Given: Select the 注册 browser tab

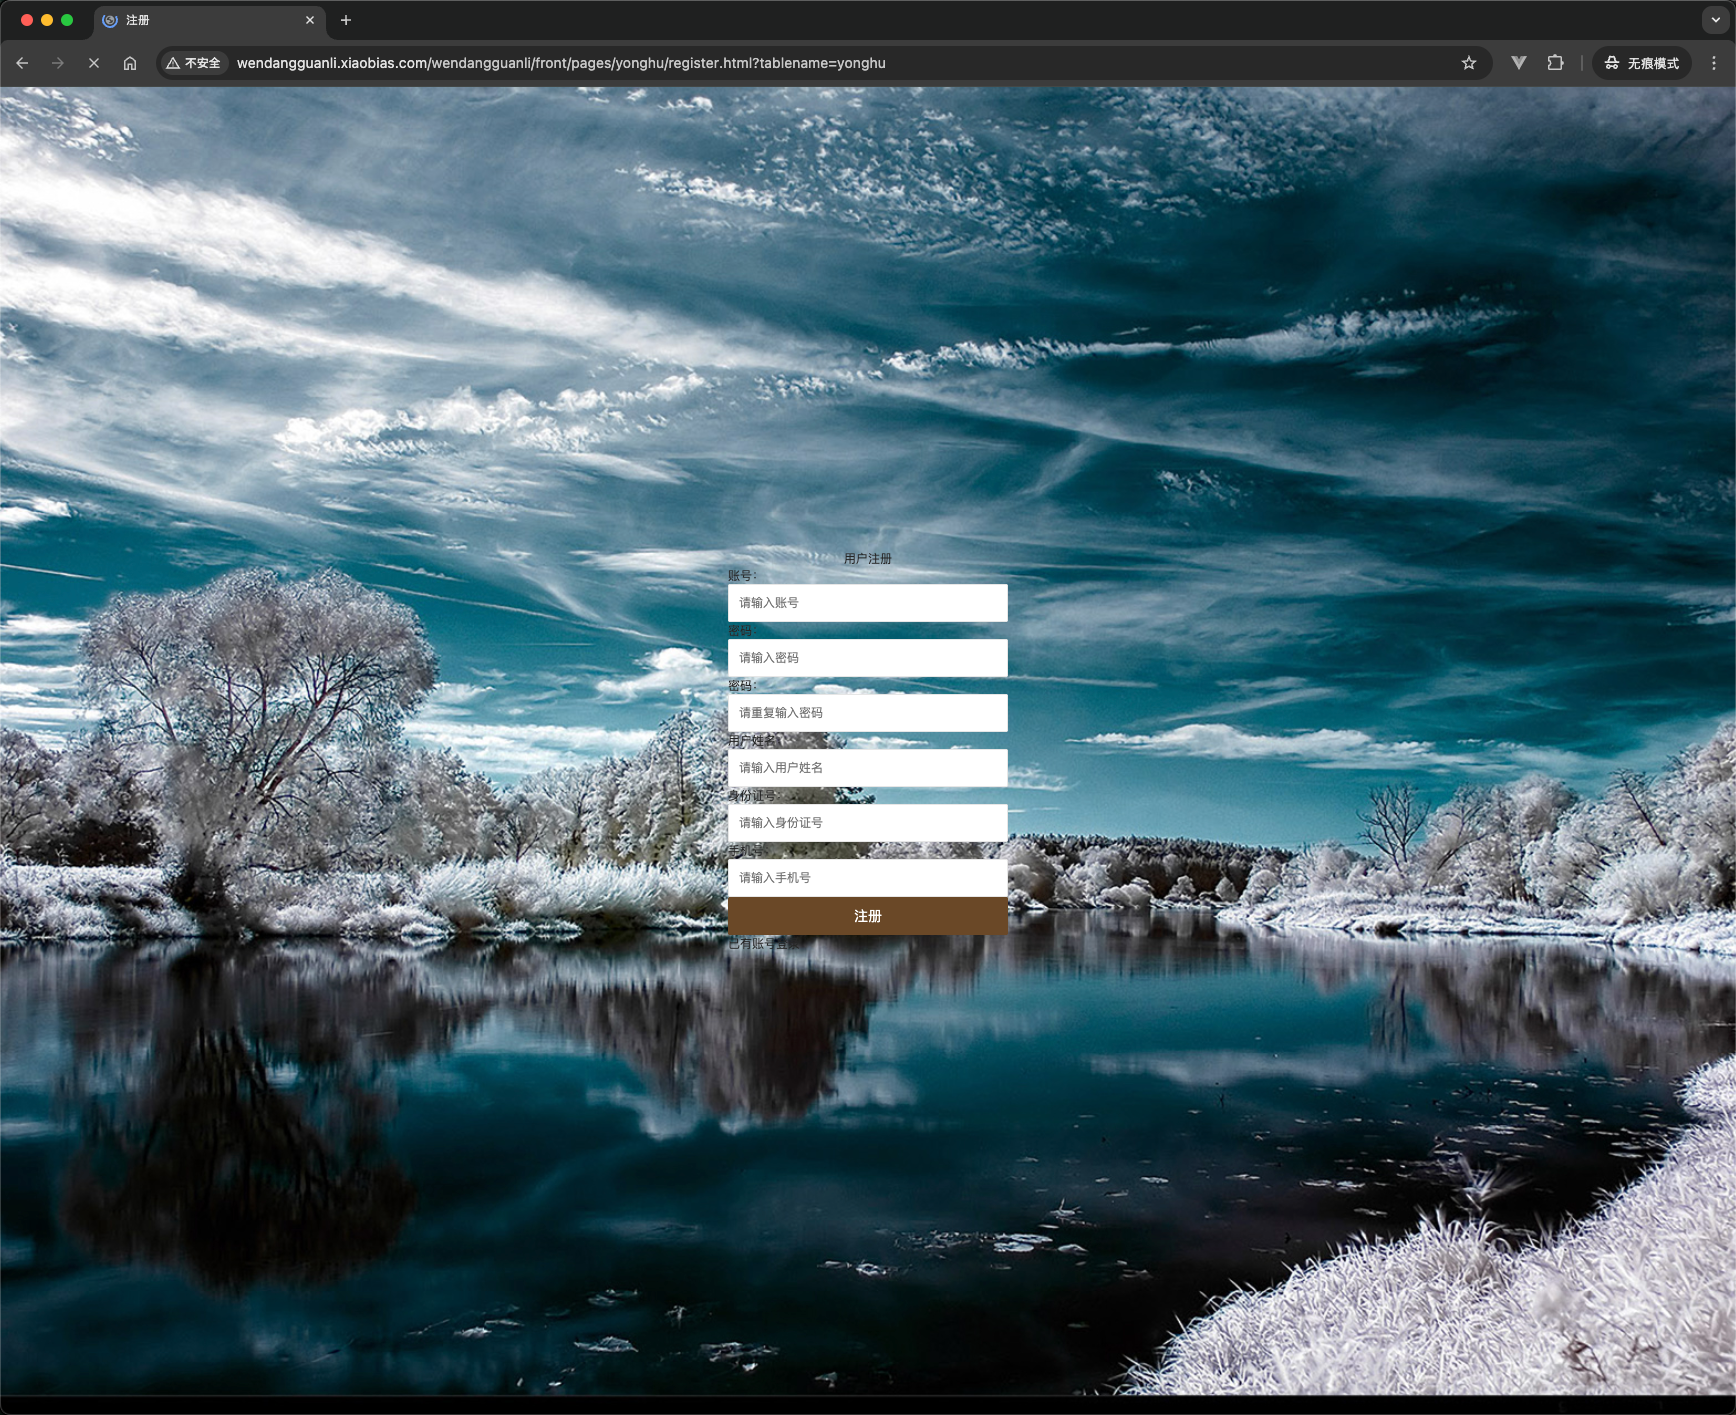Looking at the screenshot, I should pyautogui.click(x=210, y=20).
